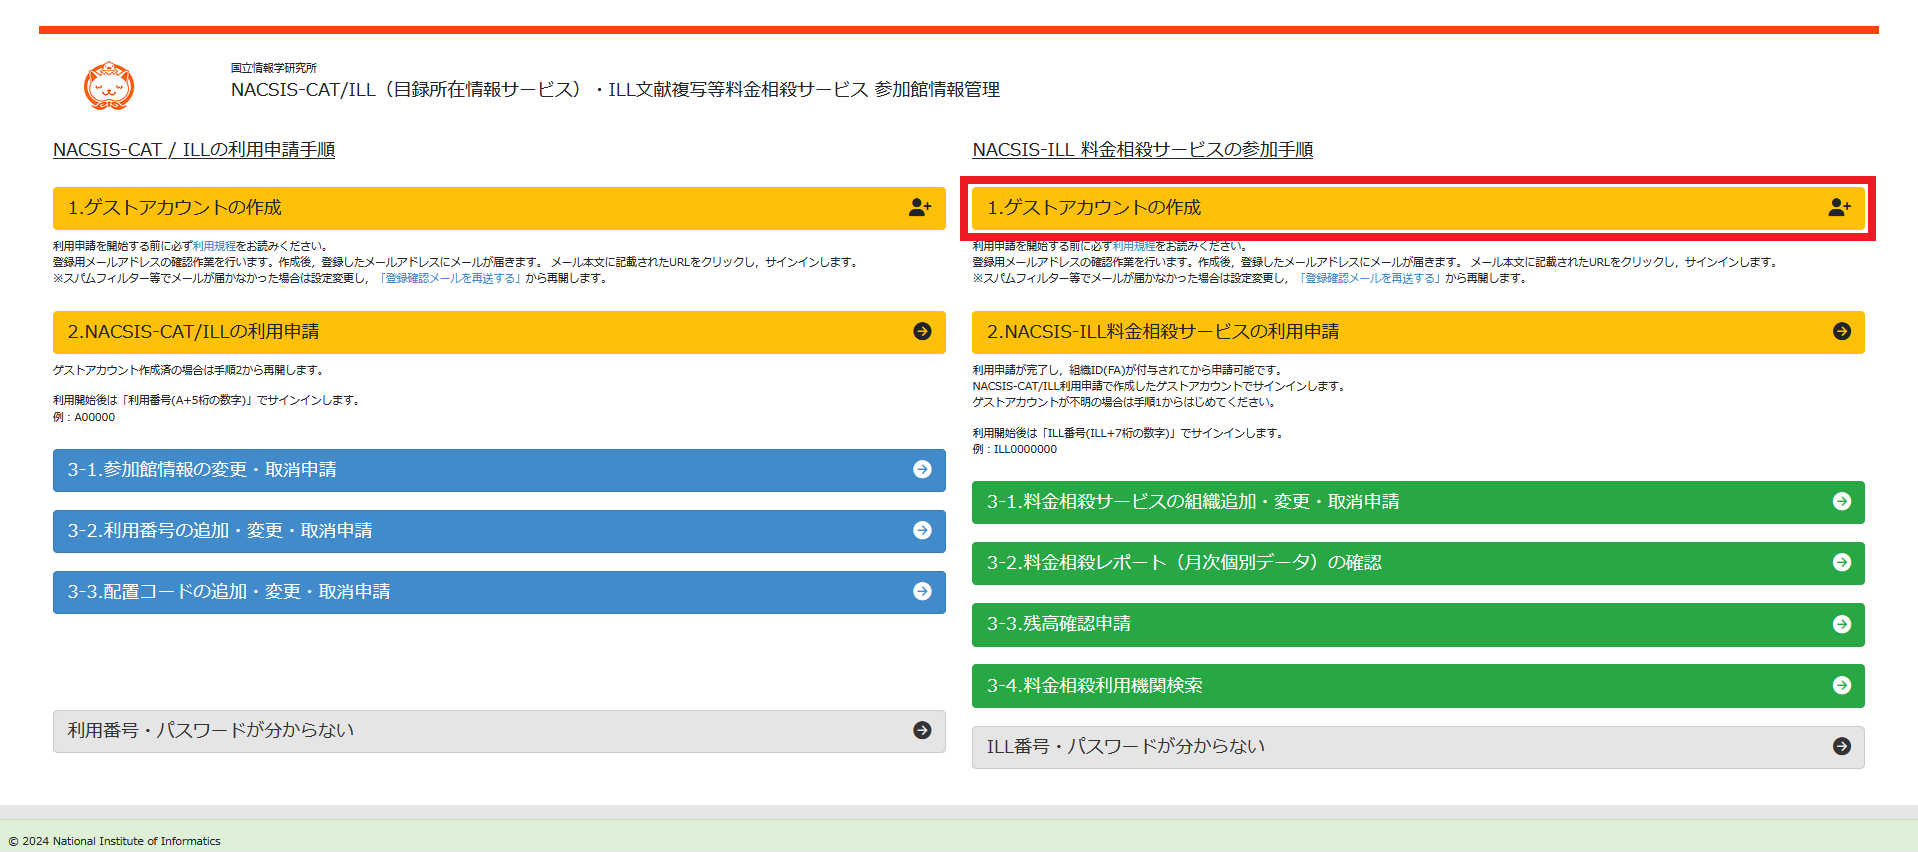Image resolution: width=1918 pixels, height=852 pixels.
Task: Select 3-1.参加館情報の変更・取消申請
Action: 499,470
